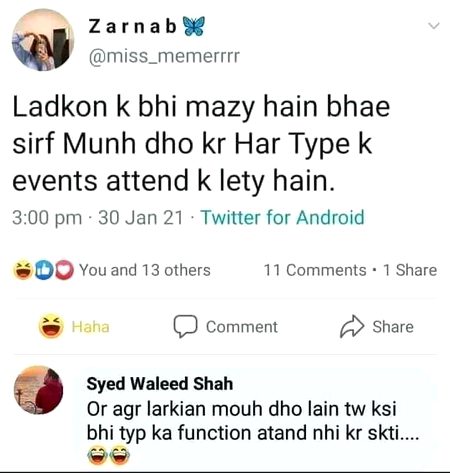Click the 3:00 pm tweet timestamp
This screenshot has width=450, height=473.
tap(47, 218)
